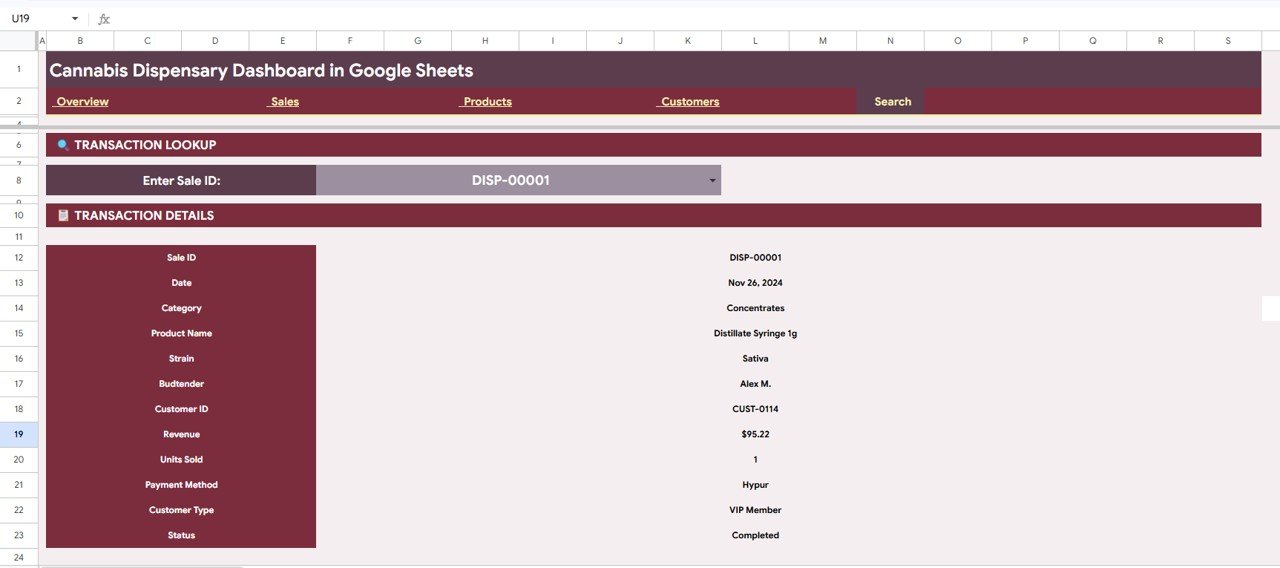Screen dimensions: 1280x568
Task: Select the Hypur payment value
Action: [755, 485]
